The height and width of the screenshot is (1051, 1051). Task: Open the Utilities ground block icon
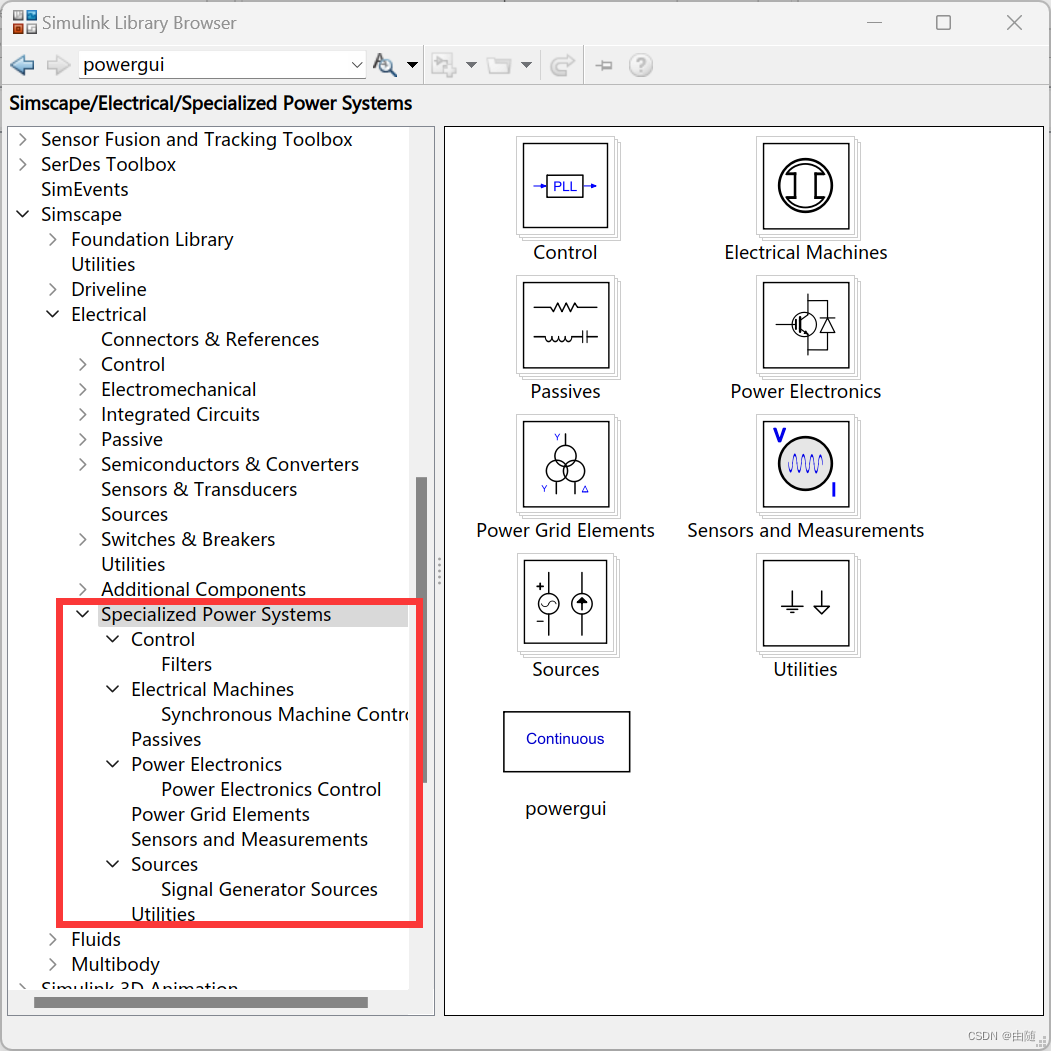[806, 603]
